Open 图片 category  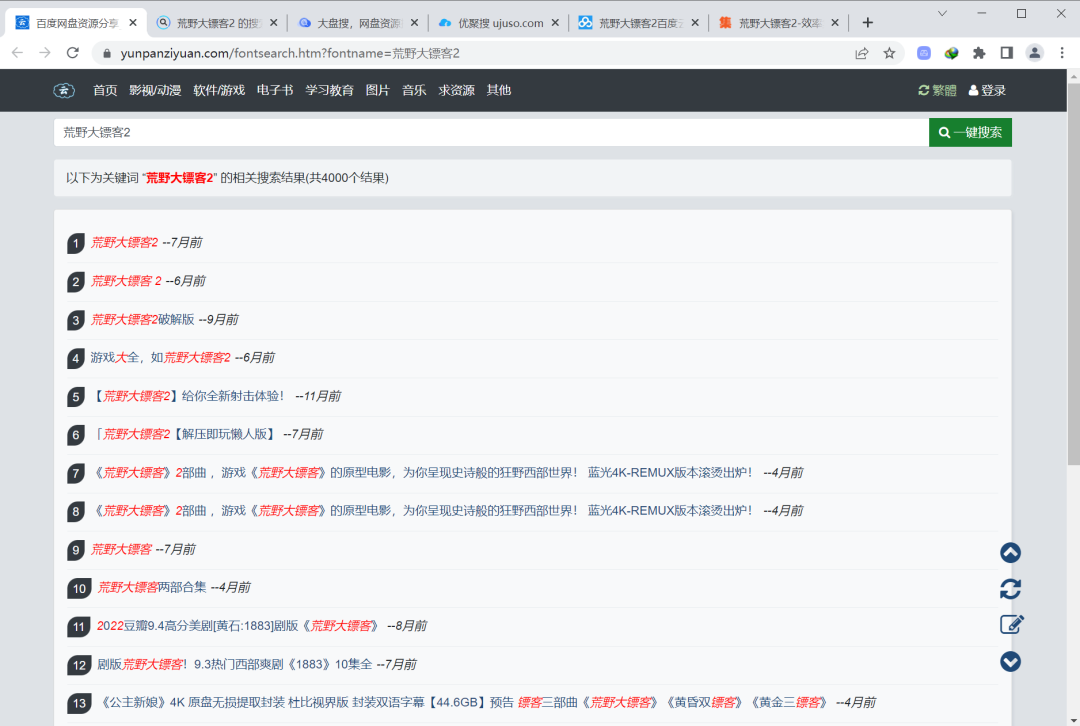tap(377, 90)
